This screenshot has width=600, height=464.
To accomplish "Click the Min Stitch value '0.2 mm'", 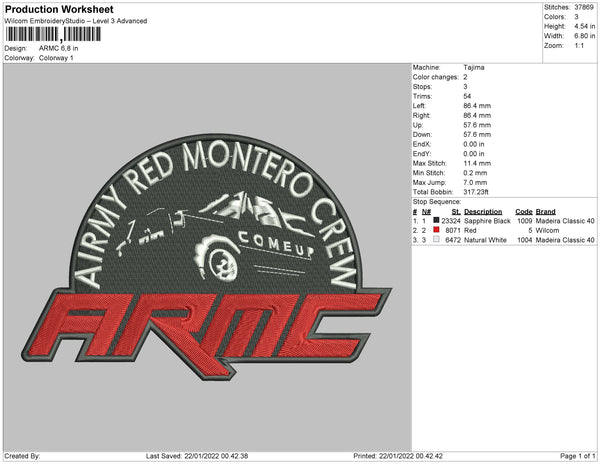I will 475,173.
